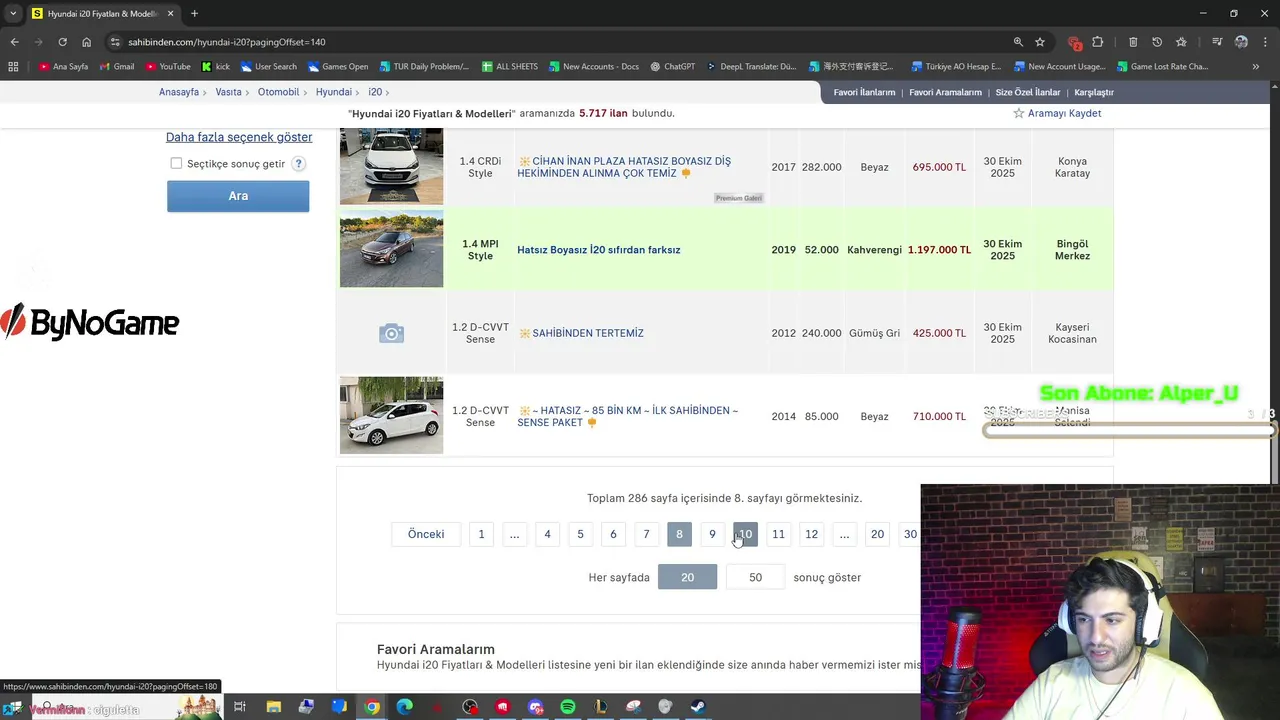Open the Extensions puzzle menu
Screen dimensions: 1280x720
point(1098,42)
